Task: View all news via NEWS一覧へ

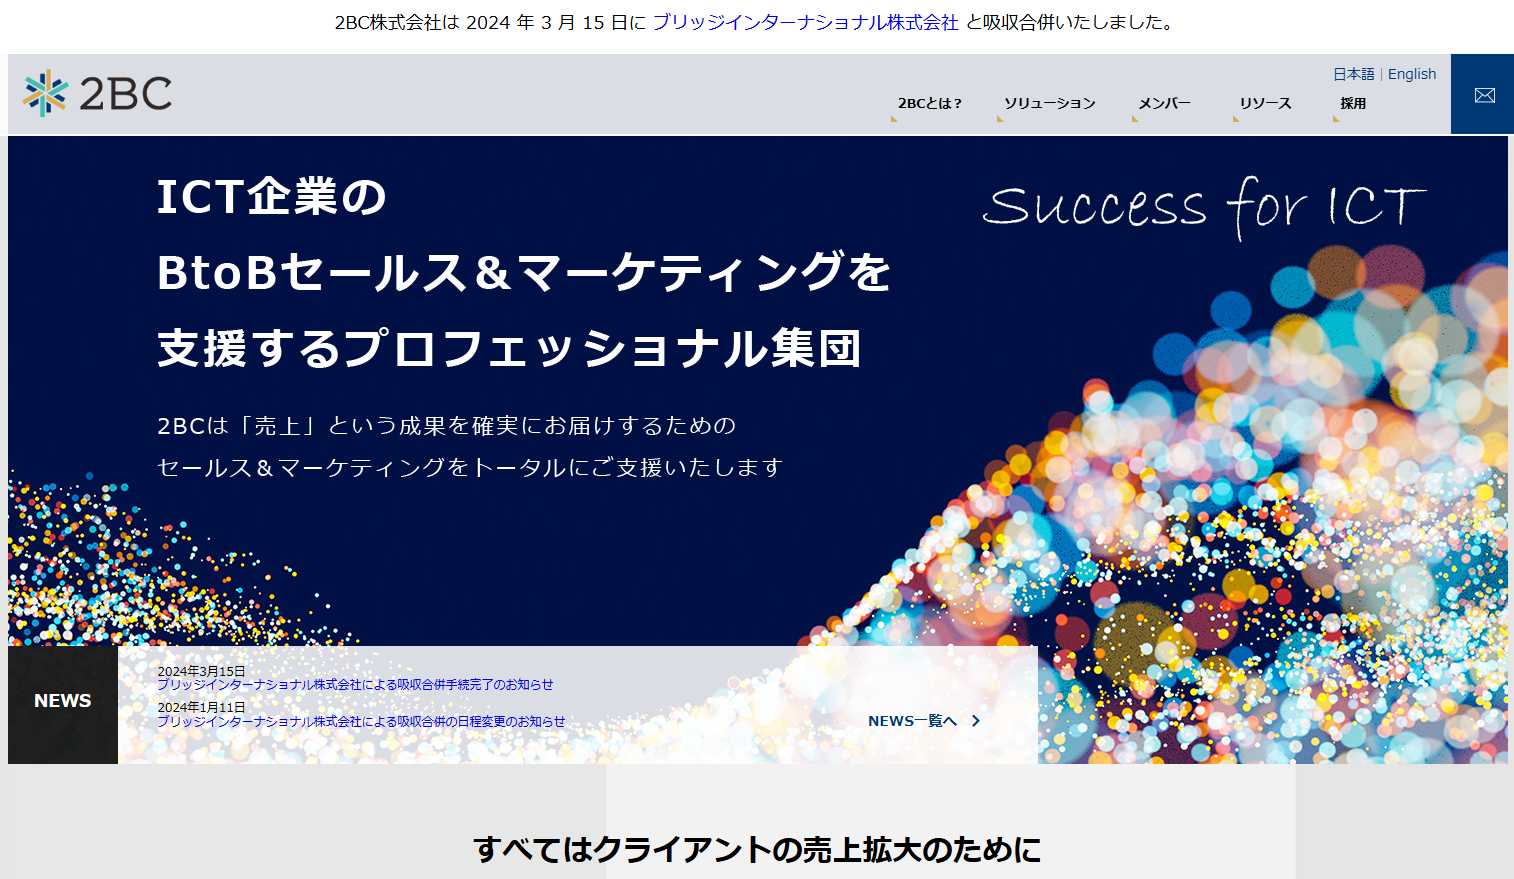Action: pos(912,721)
